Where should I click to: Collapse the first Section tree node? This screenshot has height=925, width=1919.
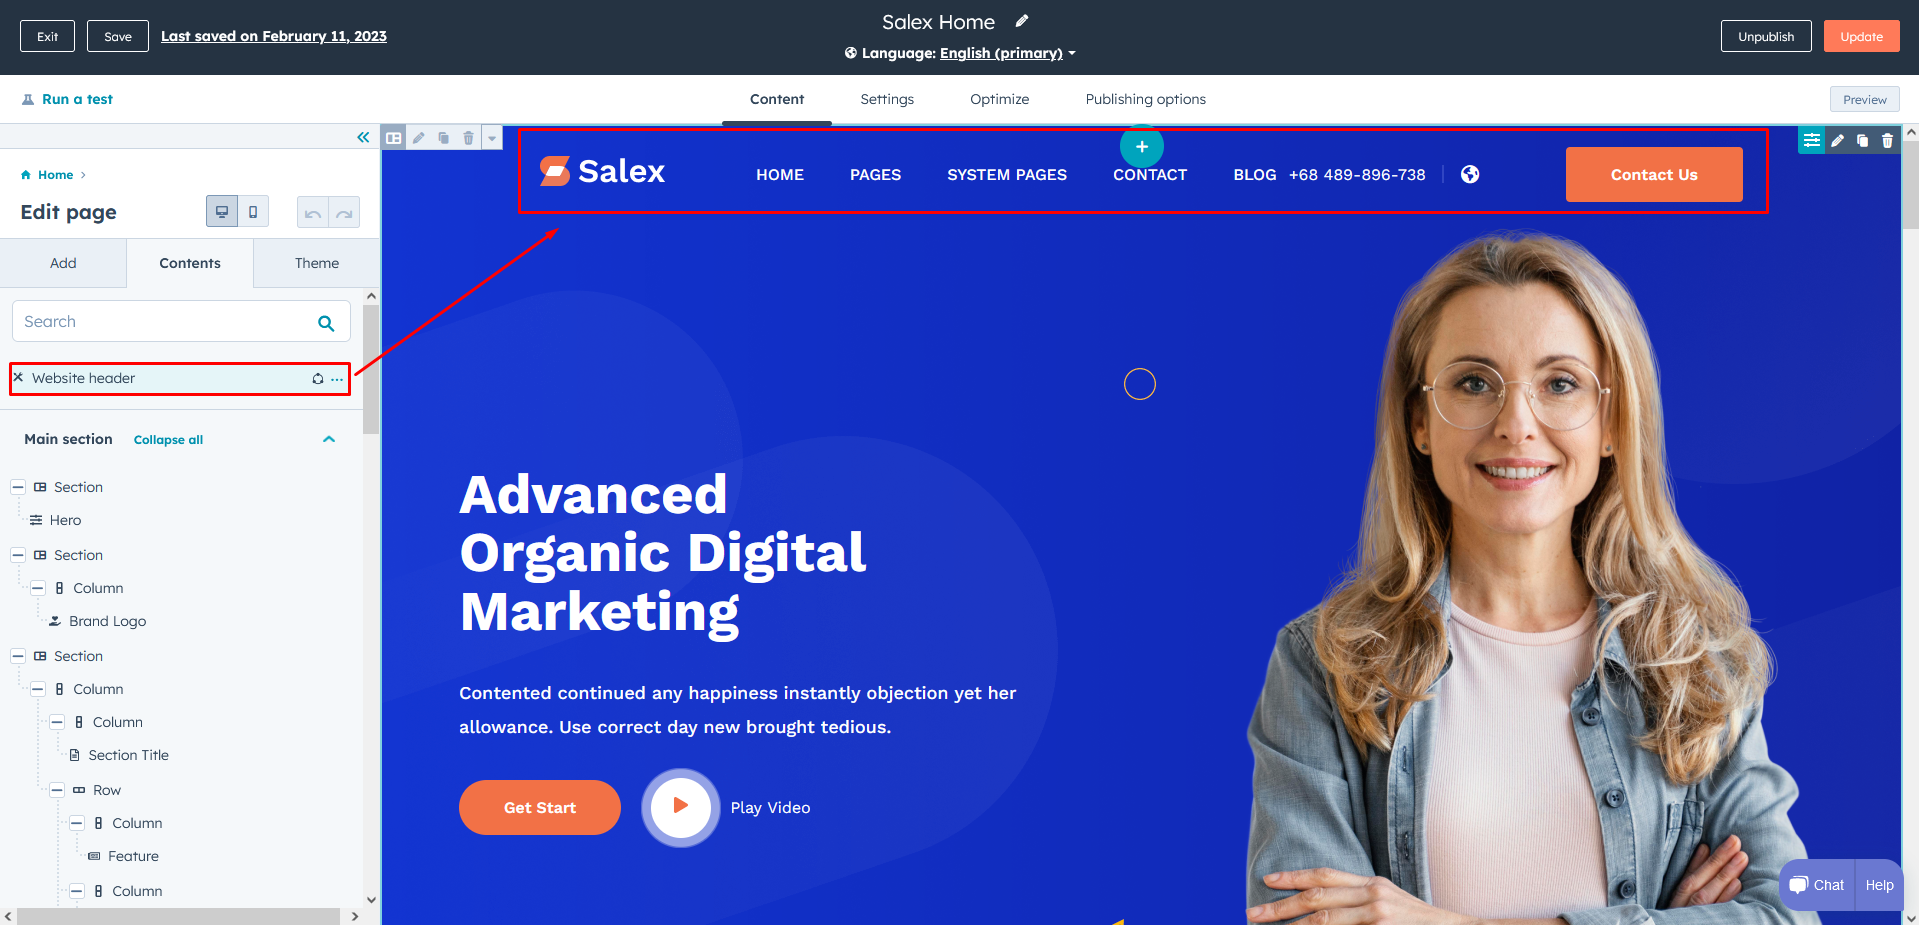click(18, 487)
